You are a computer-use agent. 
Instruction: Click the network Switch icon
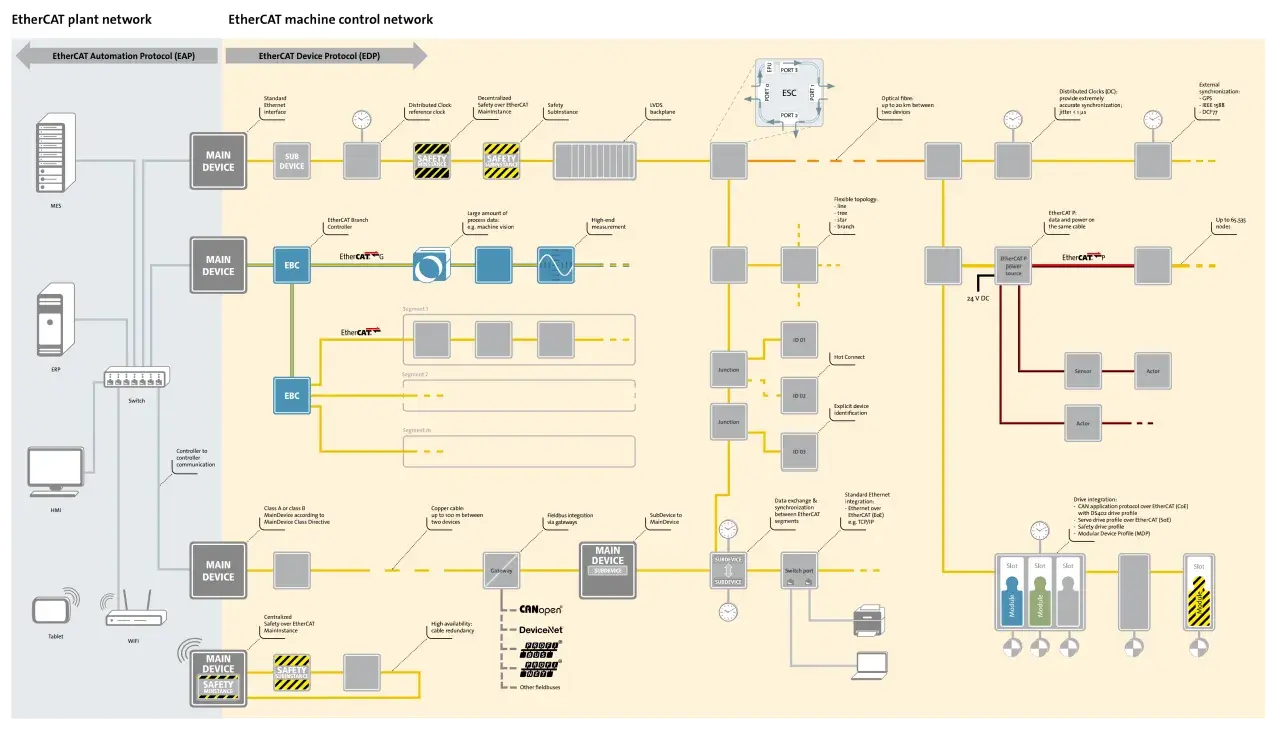coord(135,377)
